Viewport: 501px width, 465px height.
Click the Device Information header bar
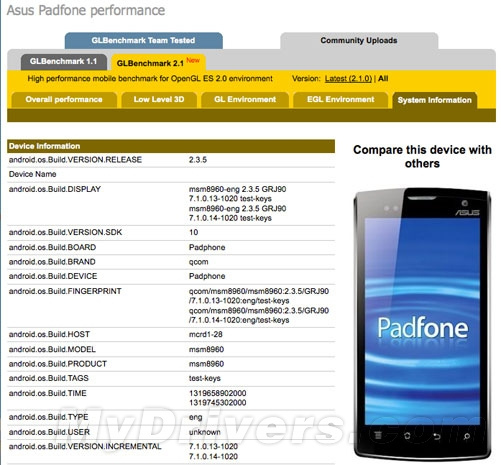pyautogui.click(x=171, y=146)
